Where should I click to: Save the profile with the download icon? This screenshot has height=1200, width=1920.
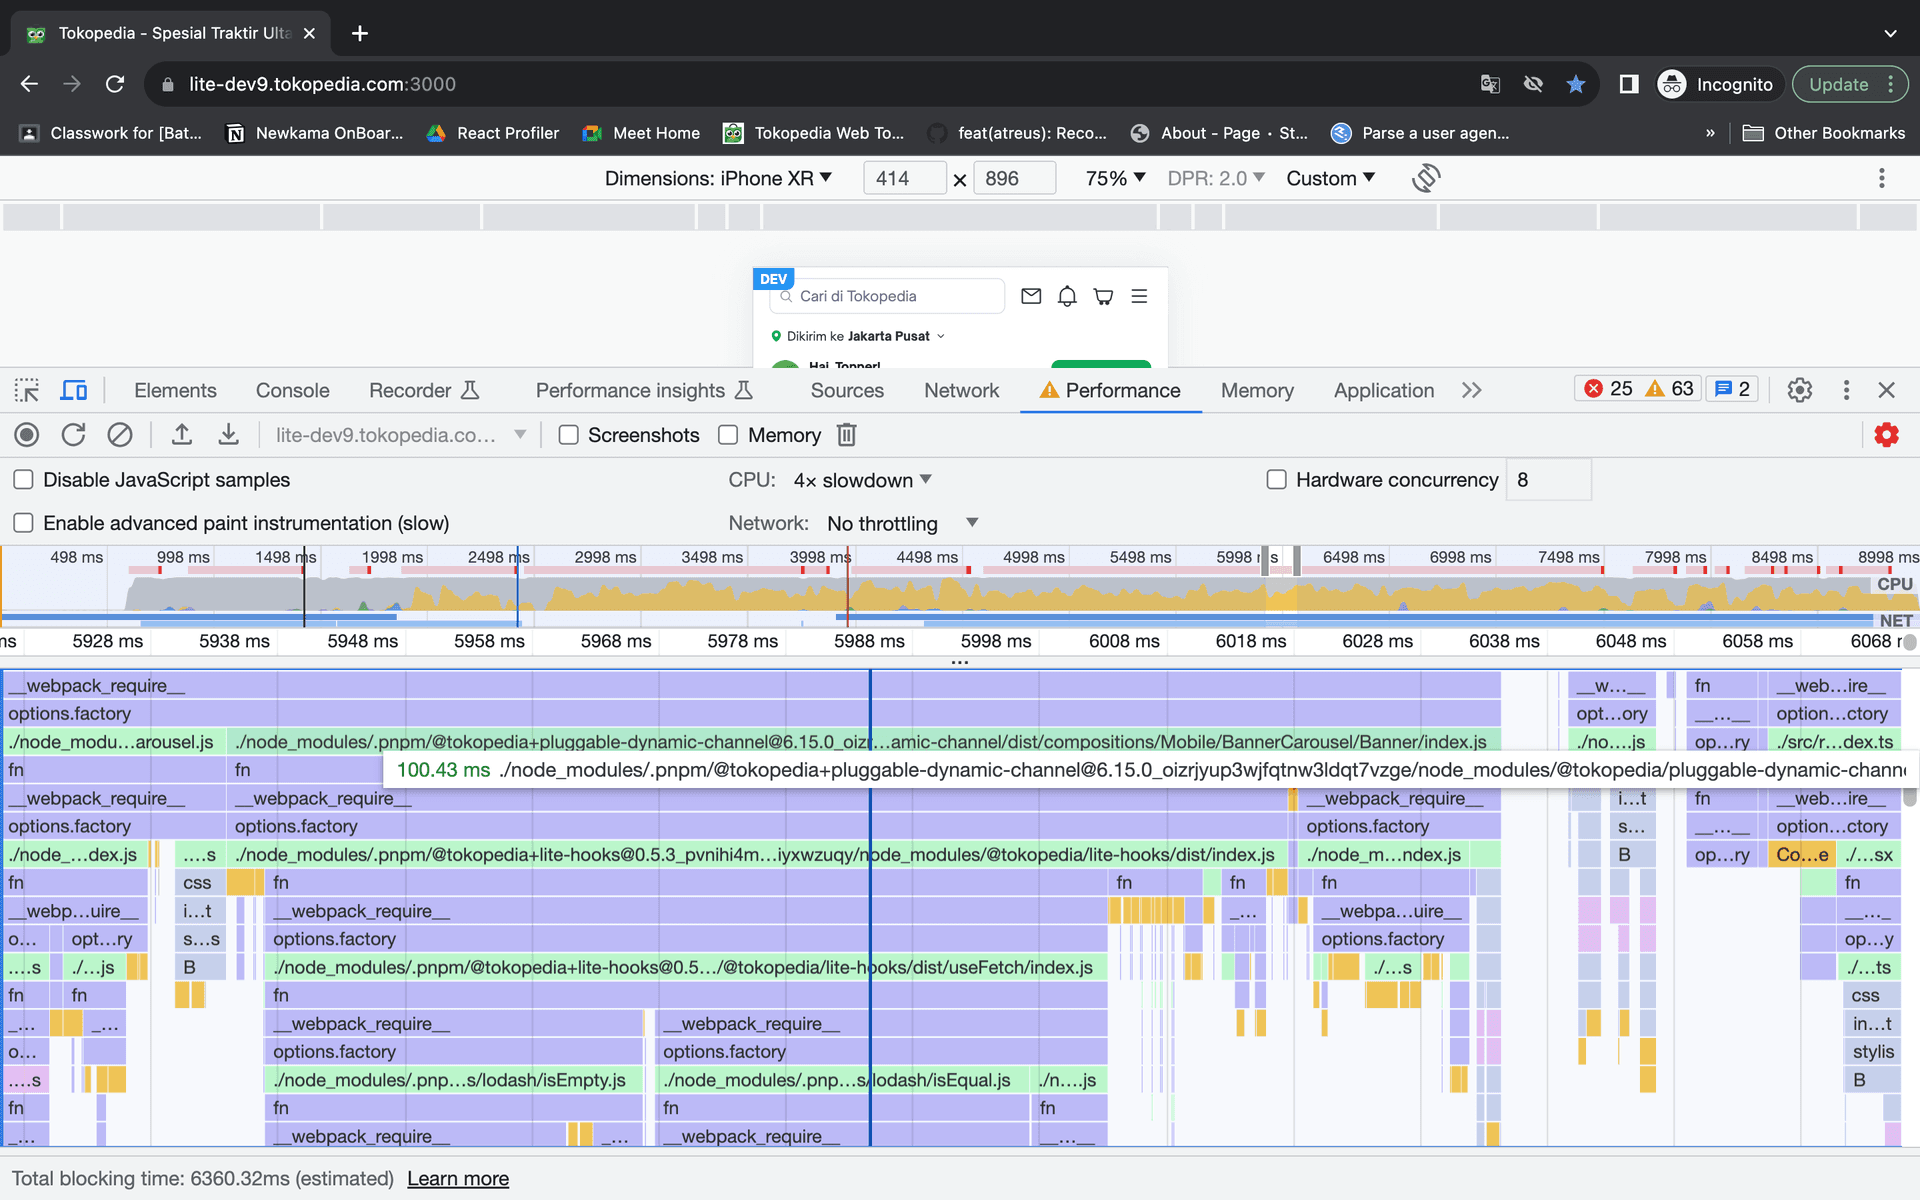(229, 435)
